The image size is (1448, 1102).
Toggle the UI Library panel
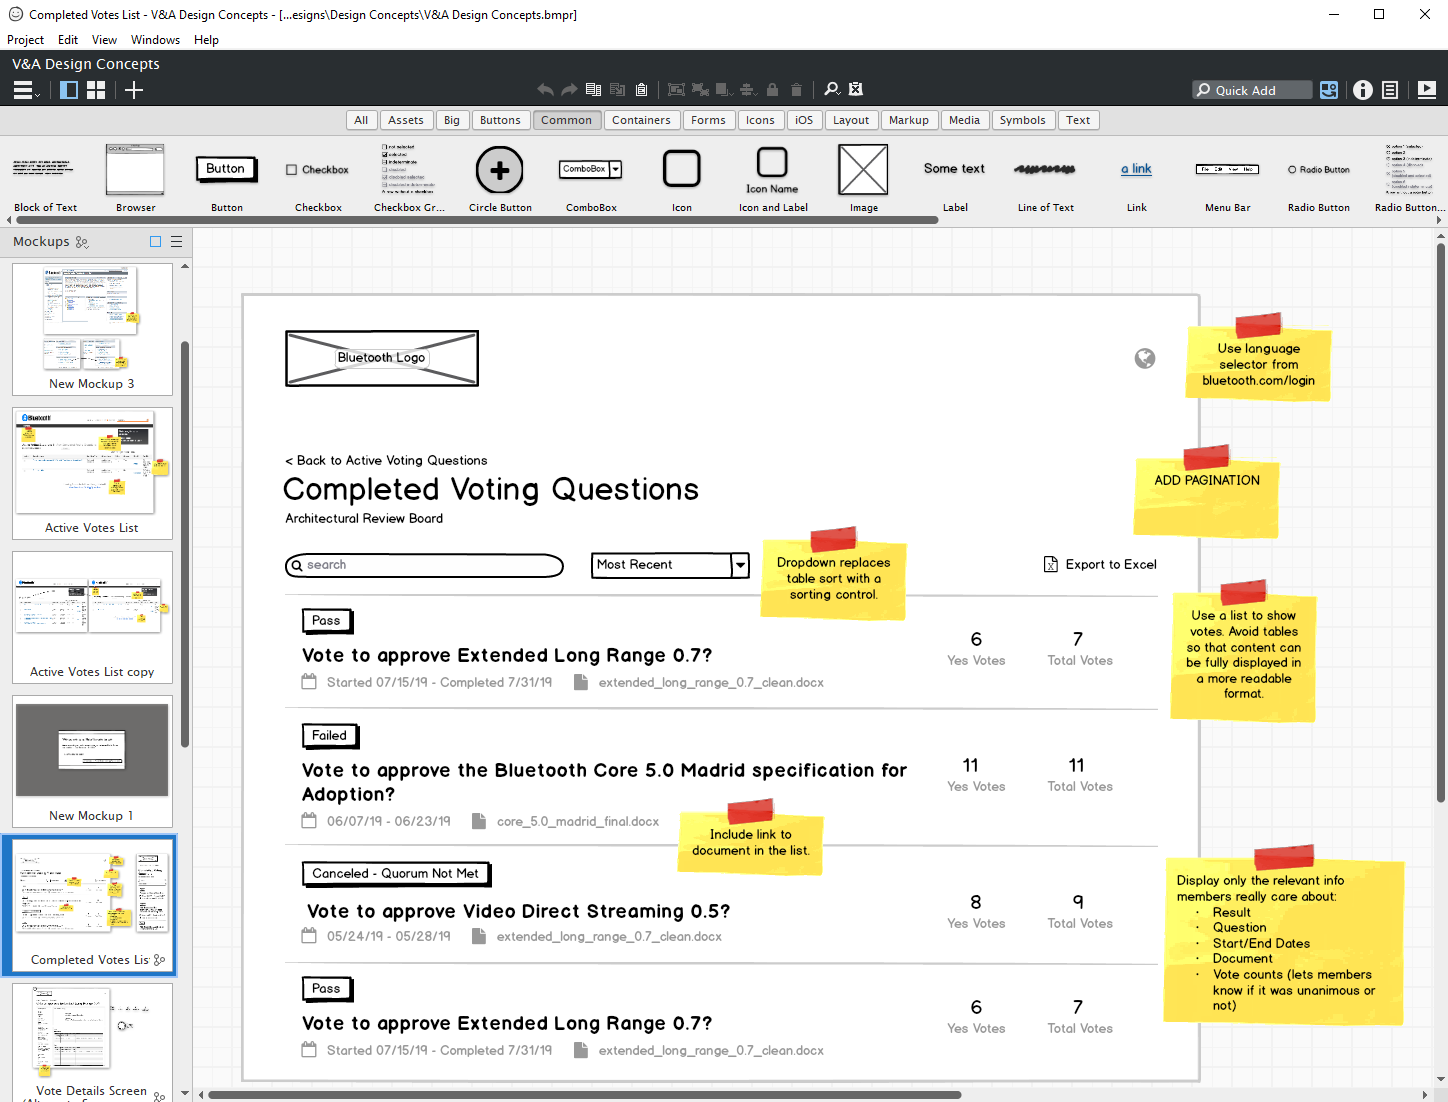point(1329,90)
